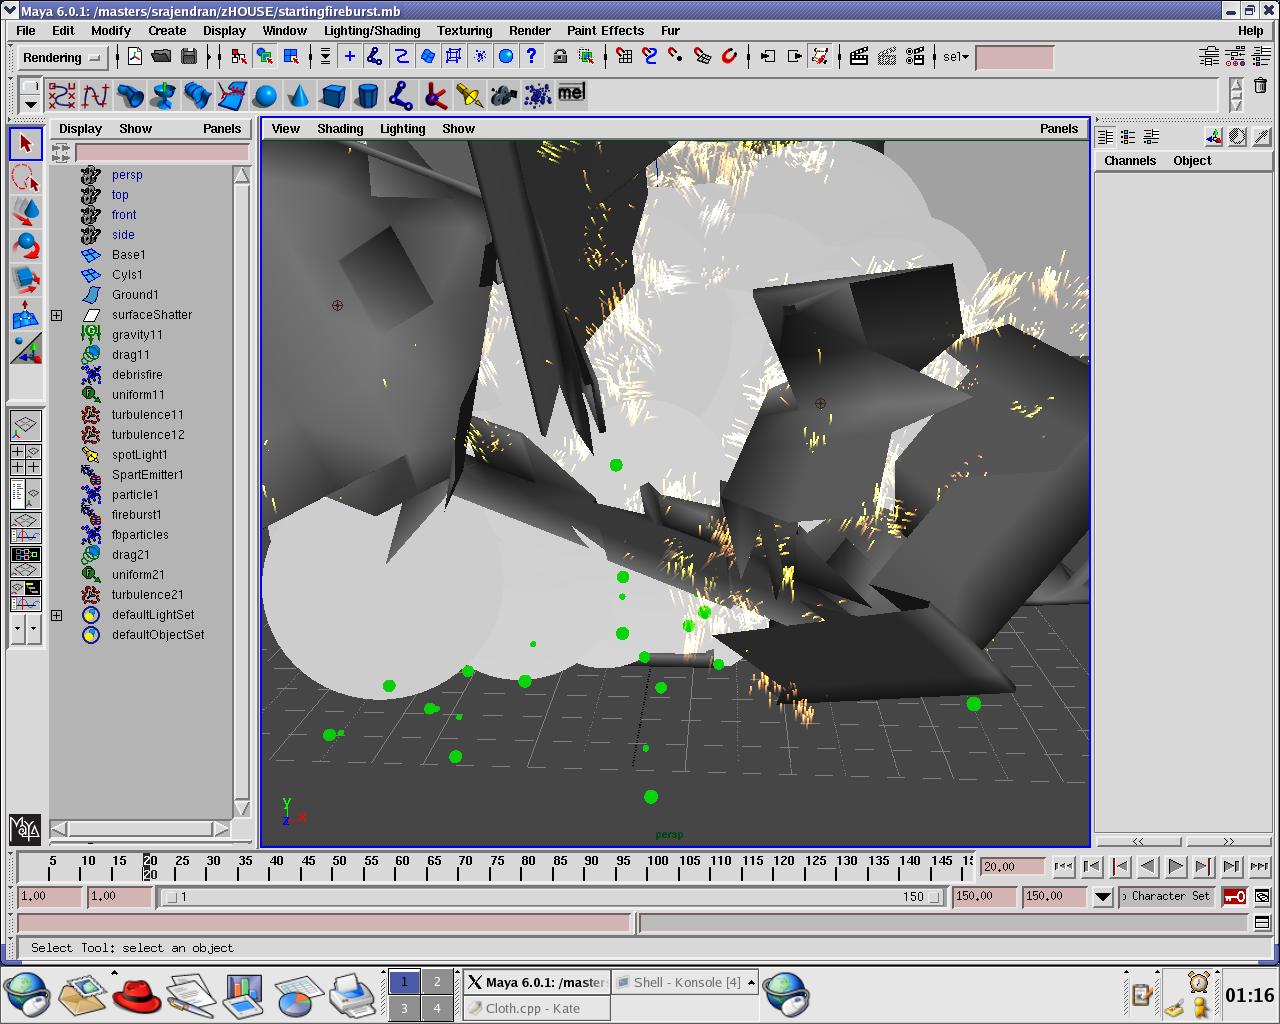Switch to virtual desktop 2 in pager
Image resolution: width=1280 pixels, height=1024 pixels.
click(437, 982)
